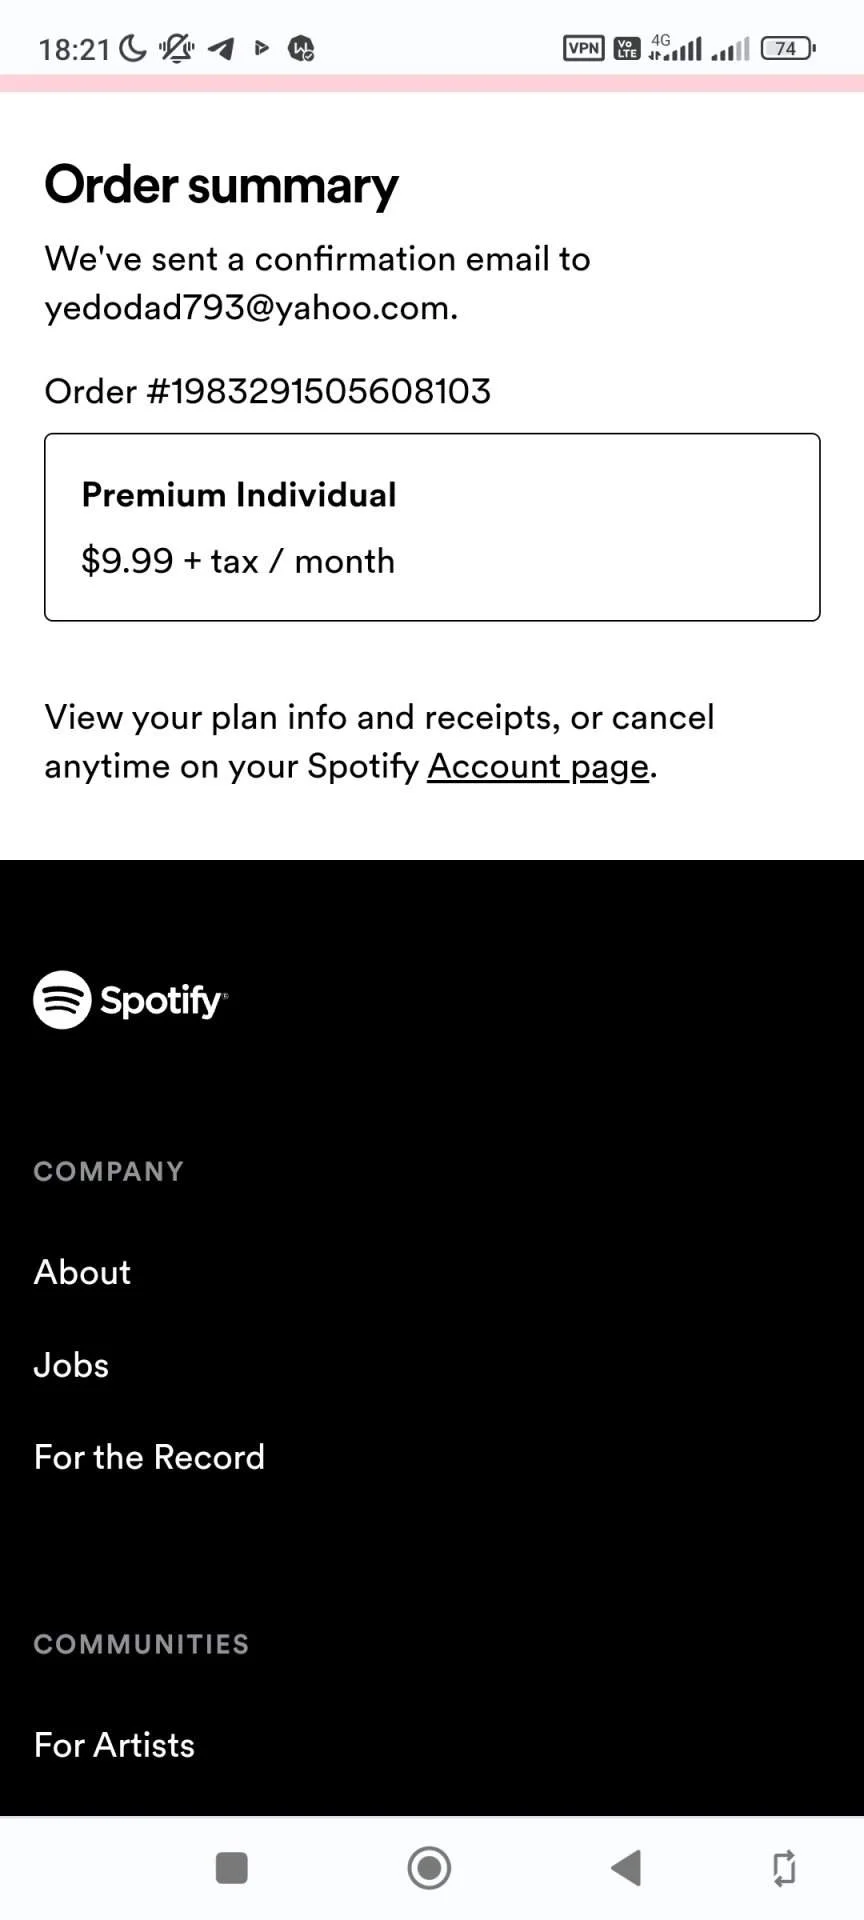Tap the VoLTE status icon
The height and width of the screenshot is (1920, 864).
(x=627, y=47)
